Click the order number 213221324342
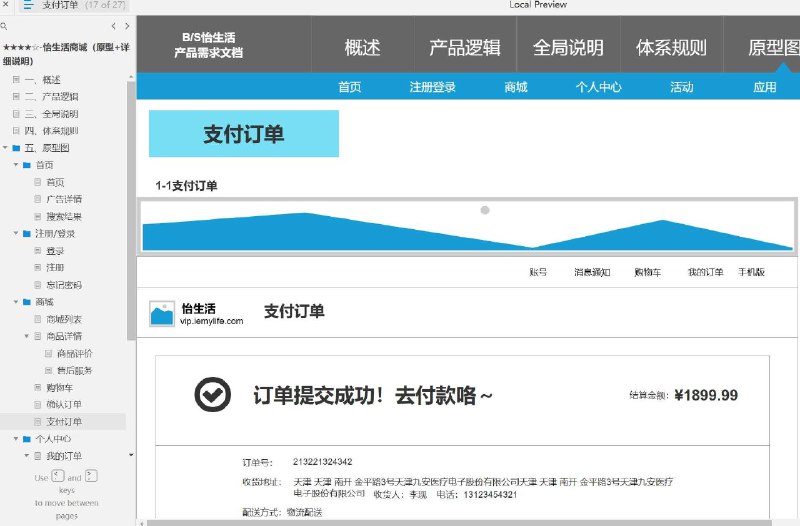 322,462
